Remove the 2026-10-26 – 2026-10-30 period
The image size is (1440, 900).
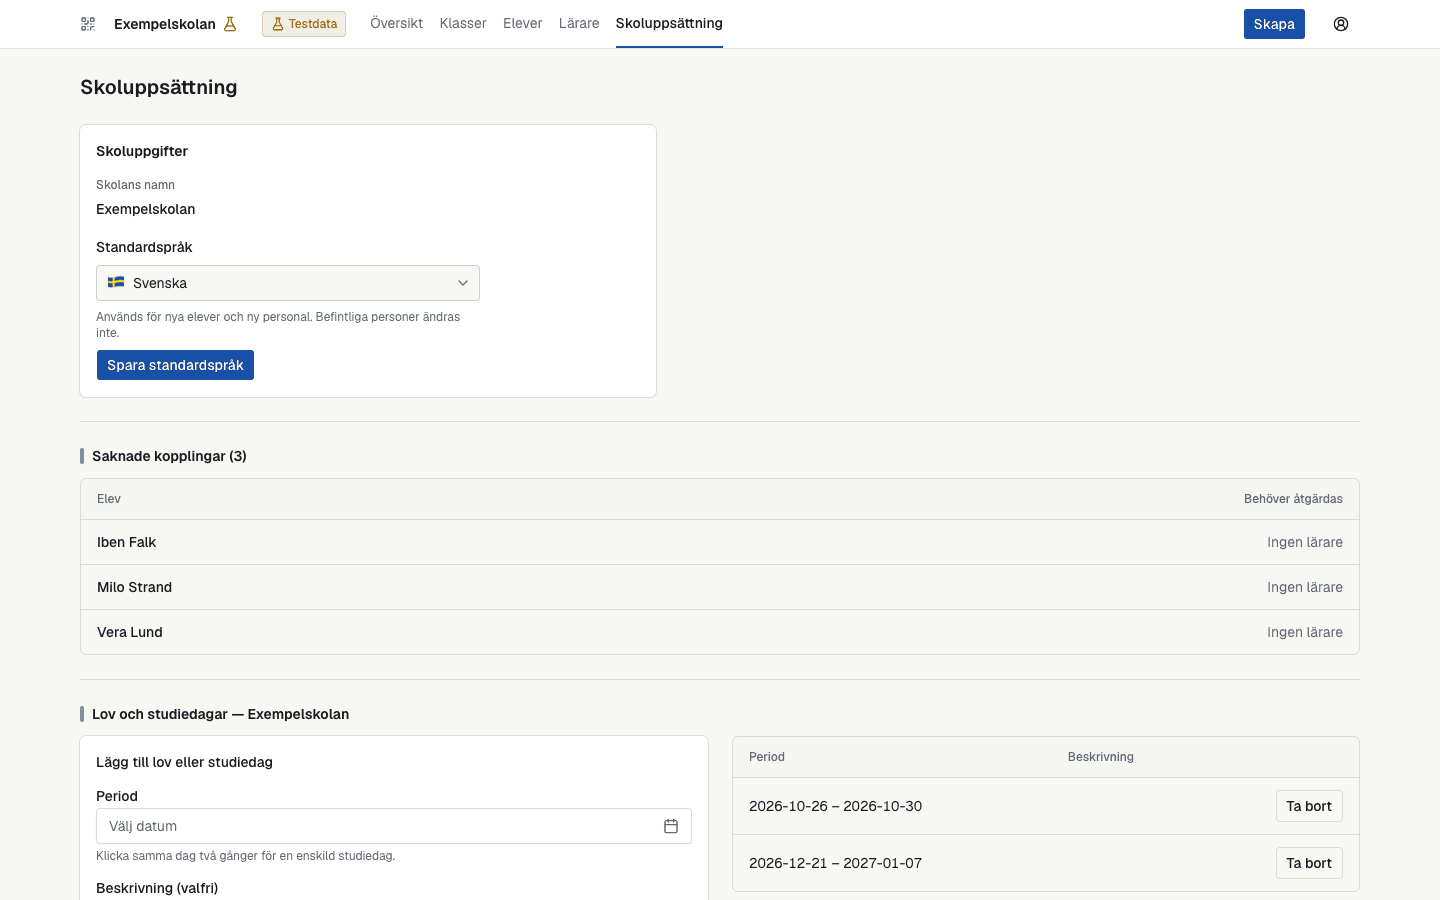pyautogui.click(x=1309, y=806)
